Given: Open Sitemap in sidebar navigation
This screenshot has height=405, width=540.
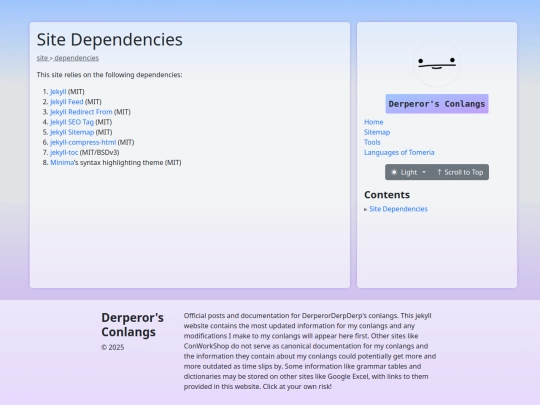Looking at the screenshot, I should pyautogui.click(x=377, y=132).
